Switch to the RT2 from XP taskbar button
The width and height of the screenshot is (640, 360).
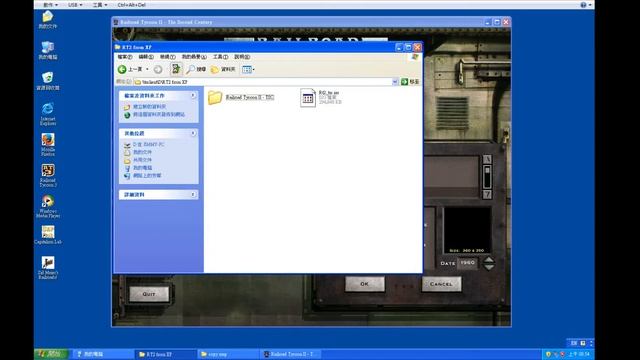[x=165, y=354]
